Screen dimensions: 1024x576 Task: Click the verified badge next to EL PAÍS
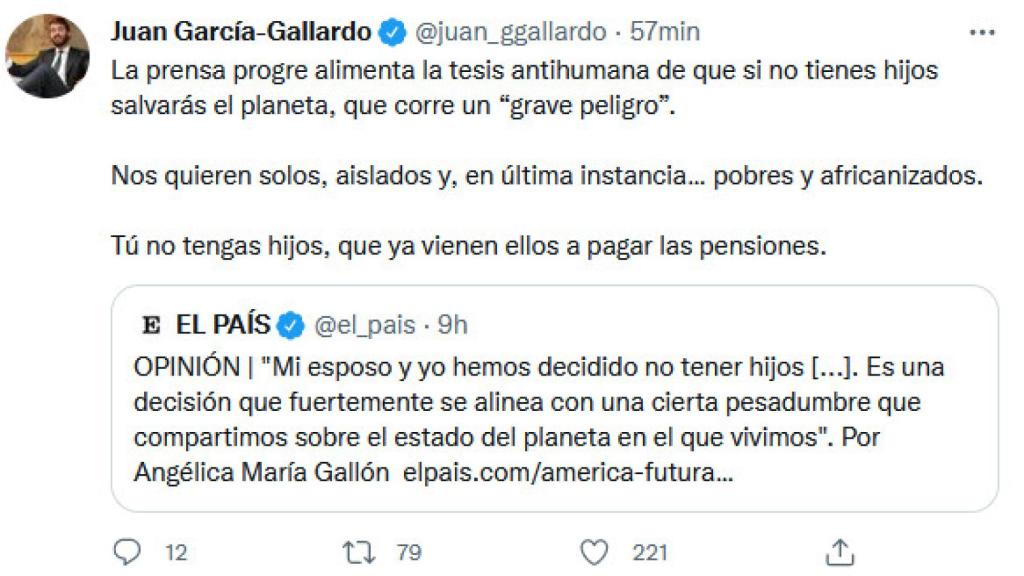289,322
